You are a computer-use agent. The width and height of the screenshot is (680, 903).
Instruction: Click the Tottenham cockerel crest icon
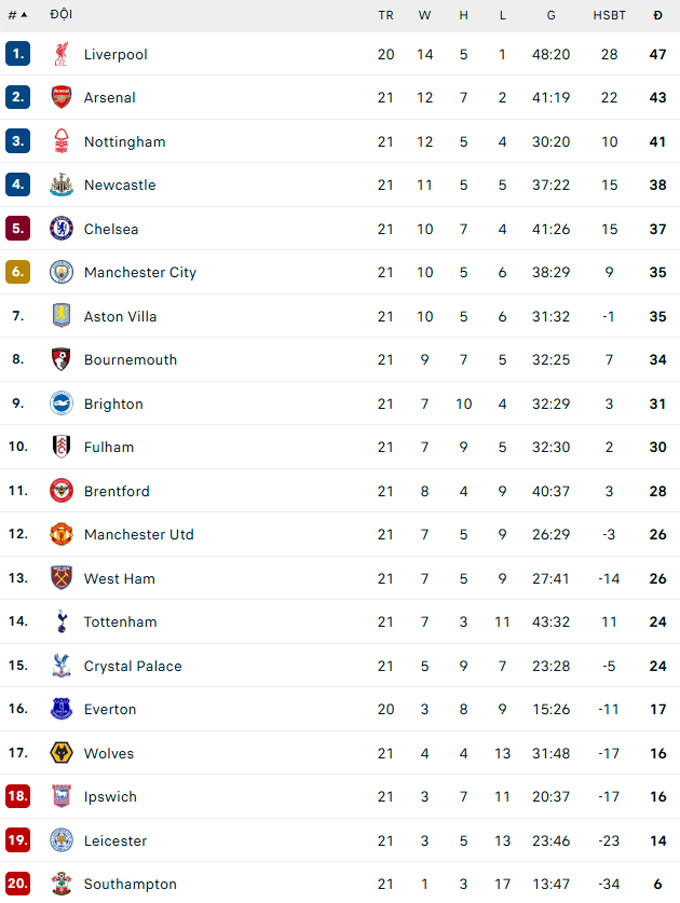(61, 622)
